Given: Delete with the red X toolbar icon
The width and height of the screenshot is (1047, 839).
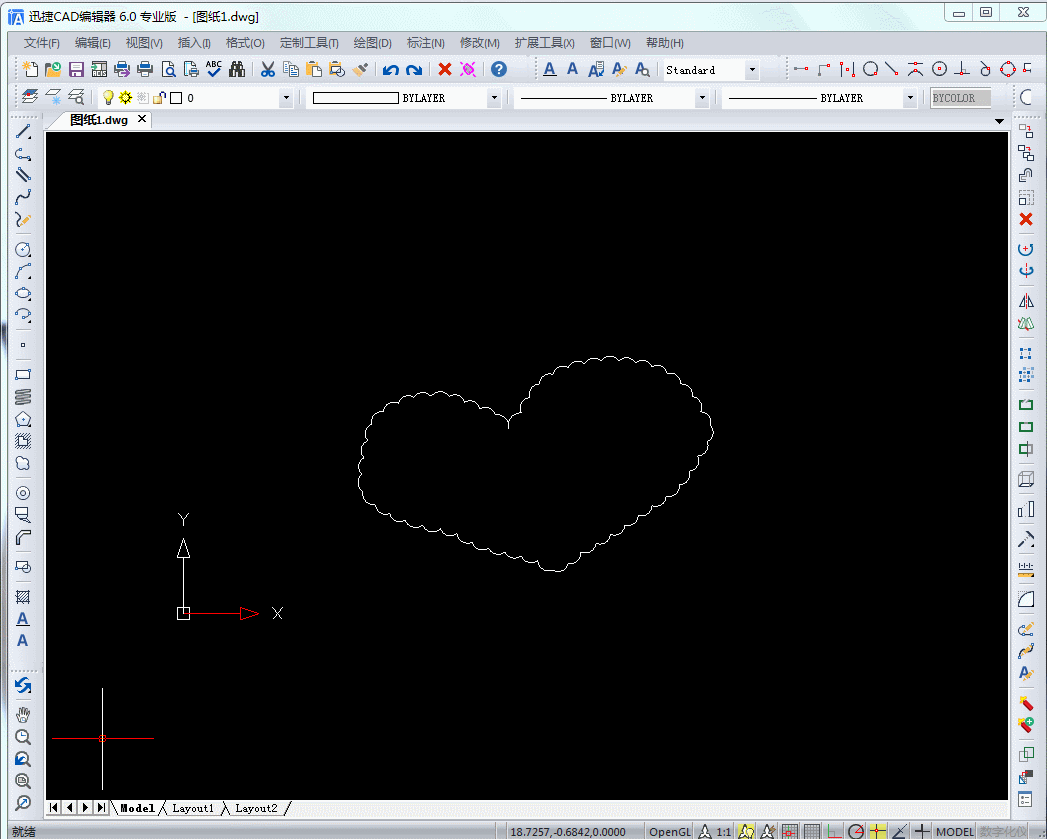Looking at the screenshot, I should pyautogui.click(x=445, y=69).
